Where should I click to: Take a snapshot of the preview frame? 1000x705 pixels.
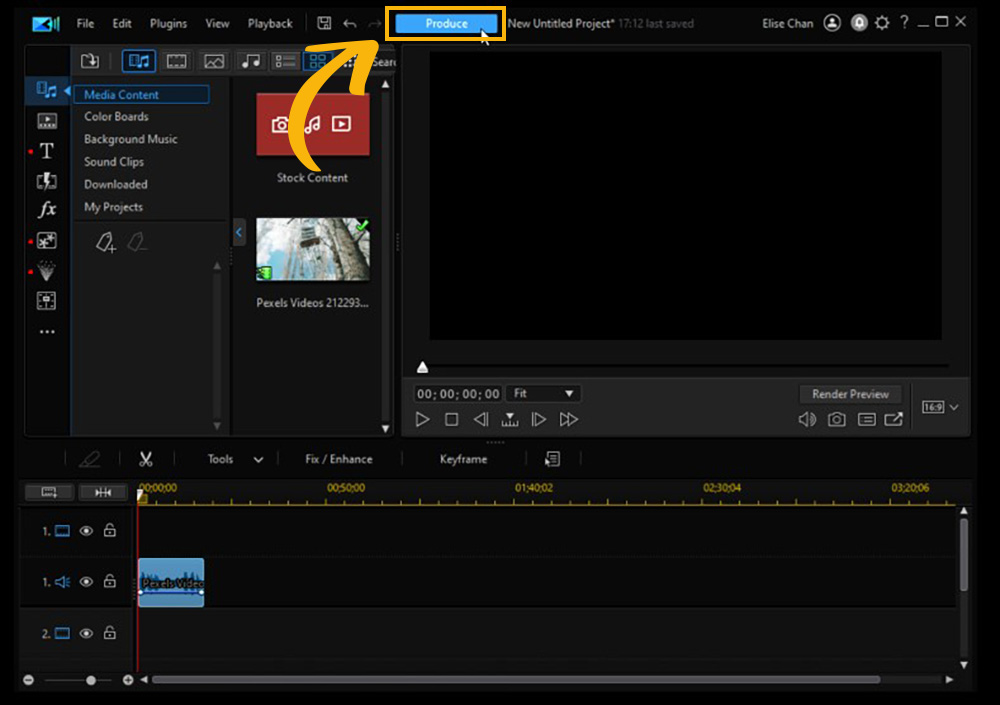837,420
